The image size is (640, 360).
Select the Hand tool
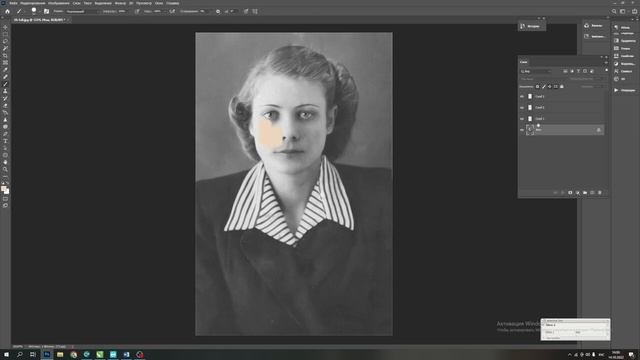(5, 162)
